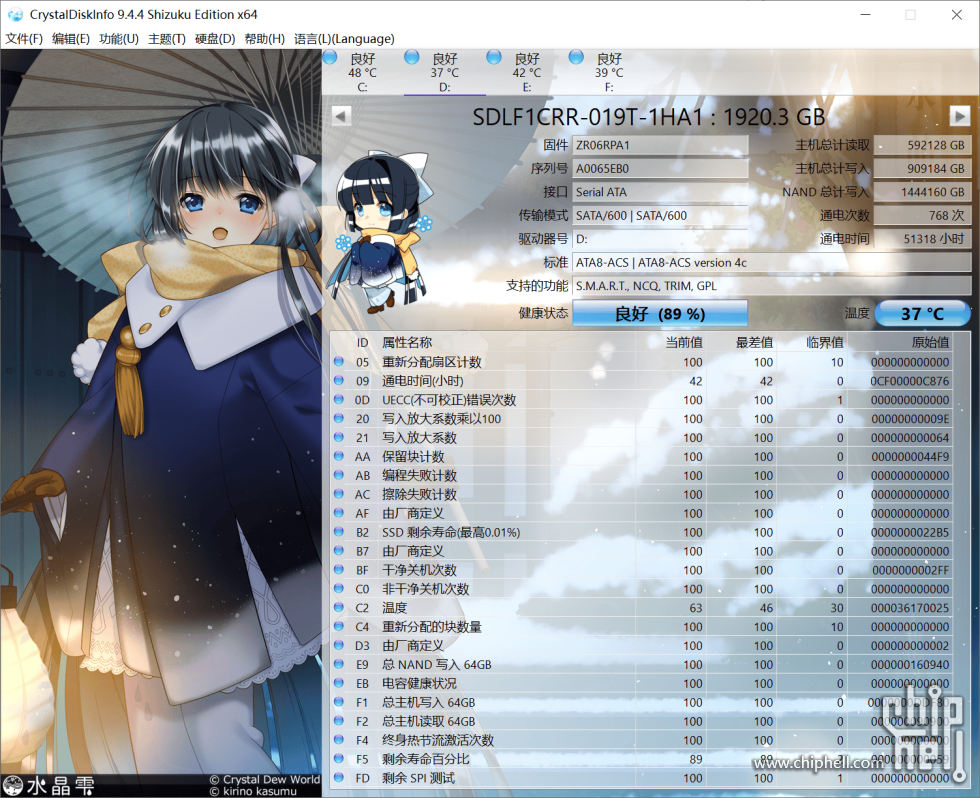Click host total reads value 592128 GB

point(922,145)
